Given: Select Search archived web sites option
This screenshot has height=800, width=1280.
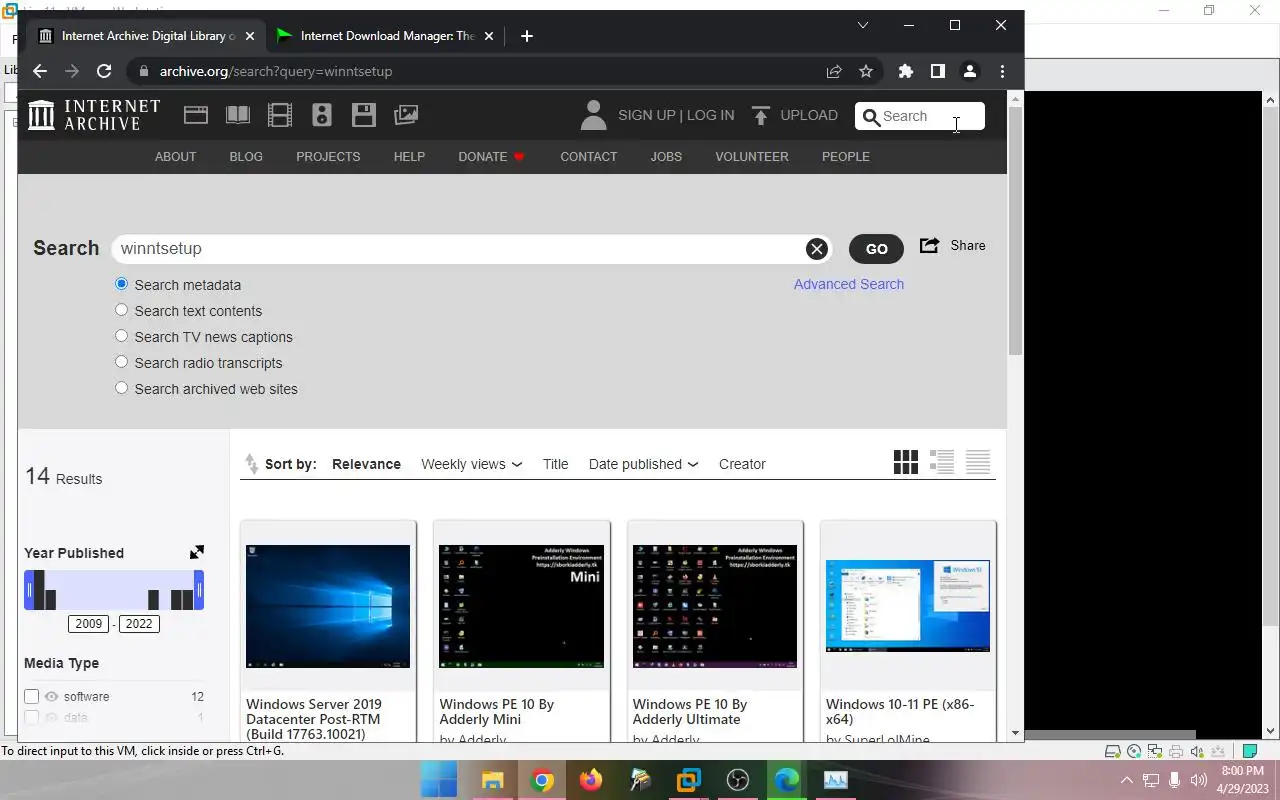Looking at the screenshot, I should [122, 388].
